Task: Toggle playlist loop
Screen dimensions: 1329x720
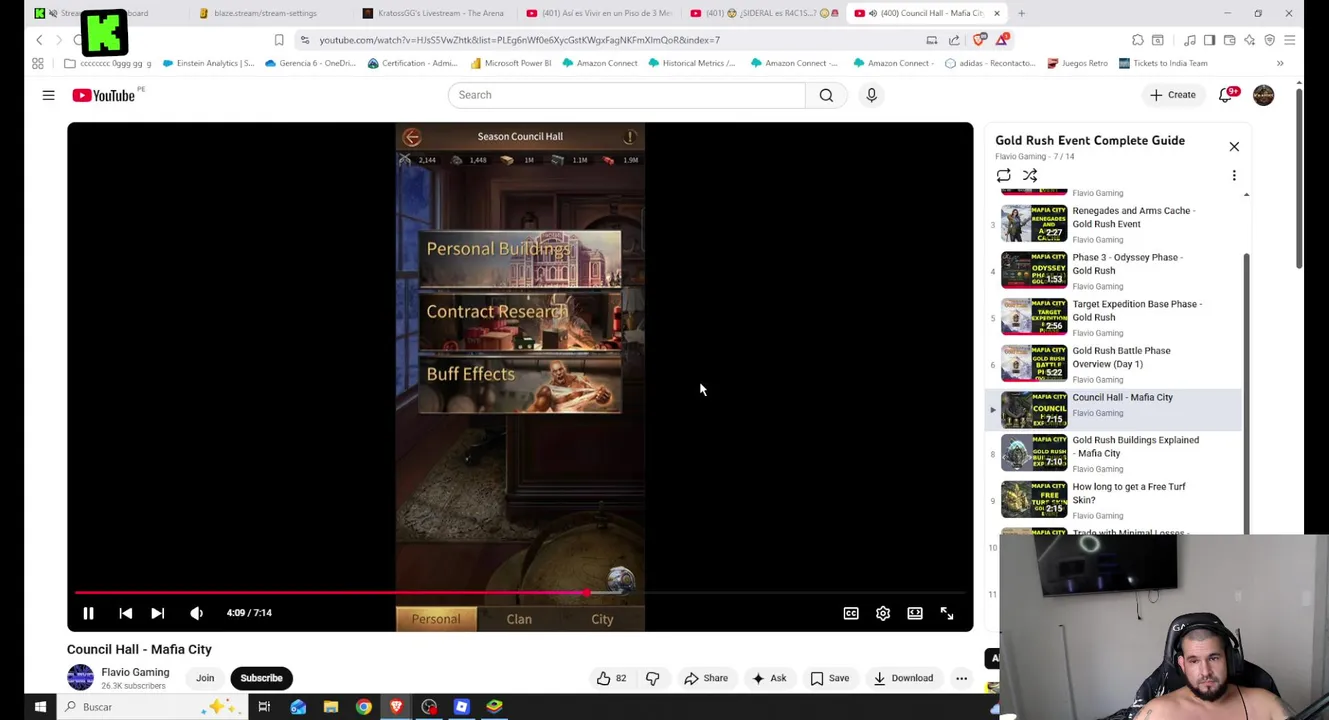Action: (x=1003, y=176)
